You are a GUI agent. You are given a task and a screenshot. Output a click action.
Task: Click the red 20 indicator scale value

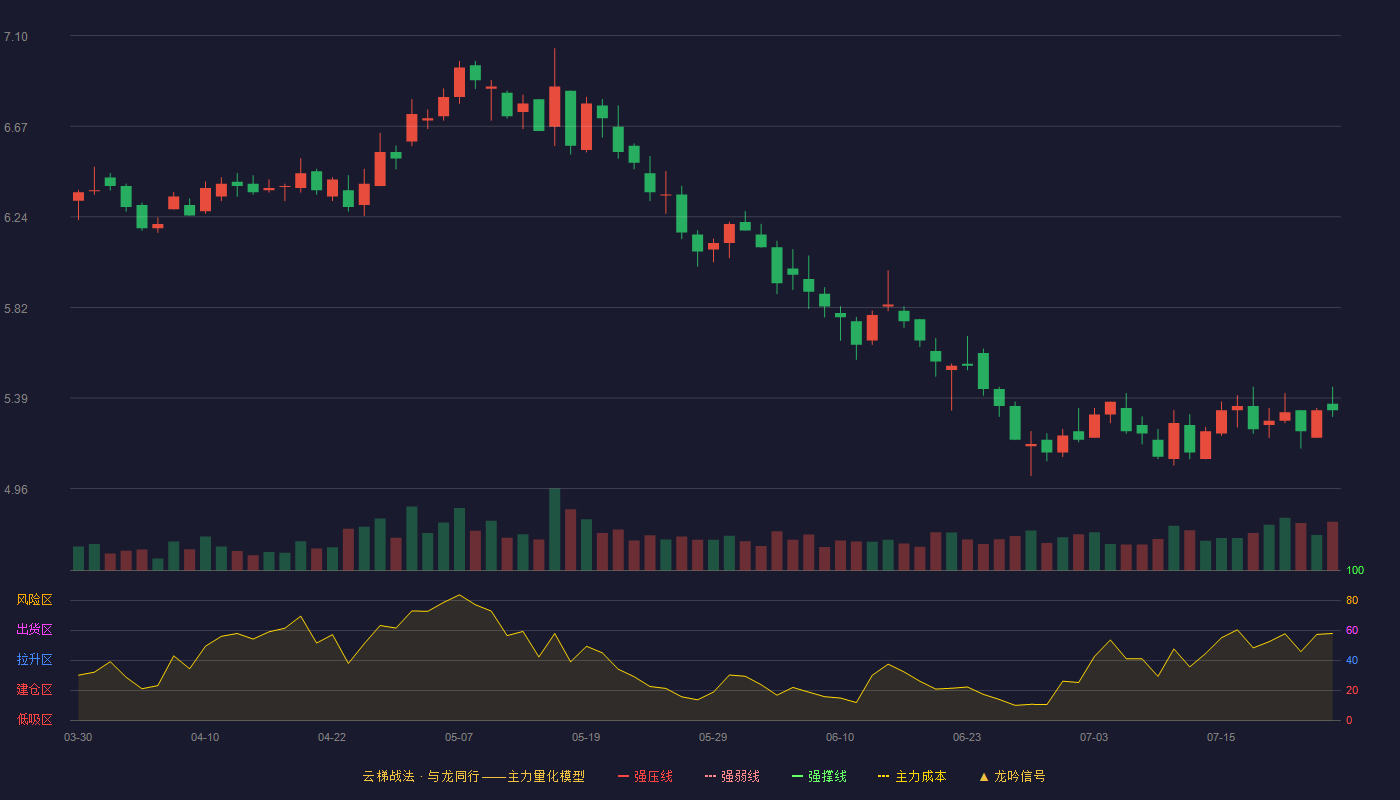[1352, 690]
